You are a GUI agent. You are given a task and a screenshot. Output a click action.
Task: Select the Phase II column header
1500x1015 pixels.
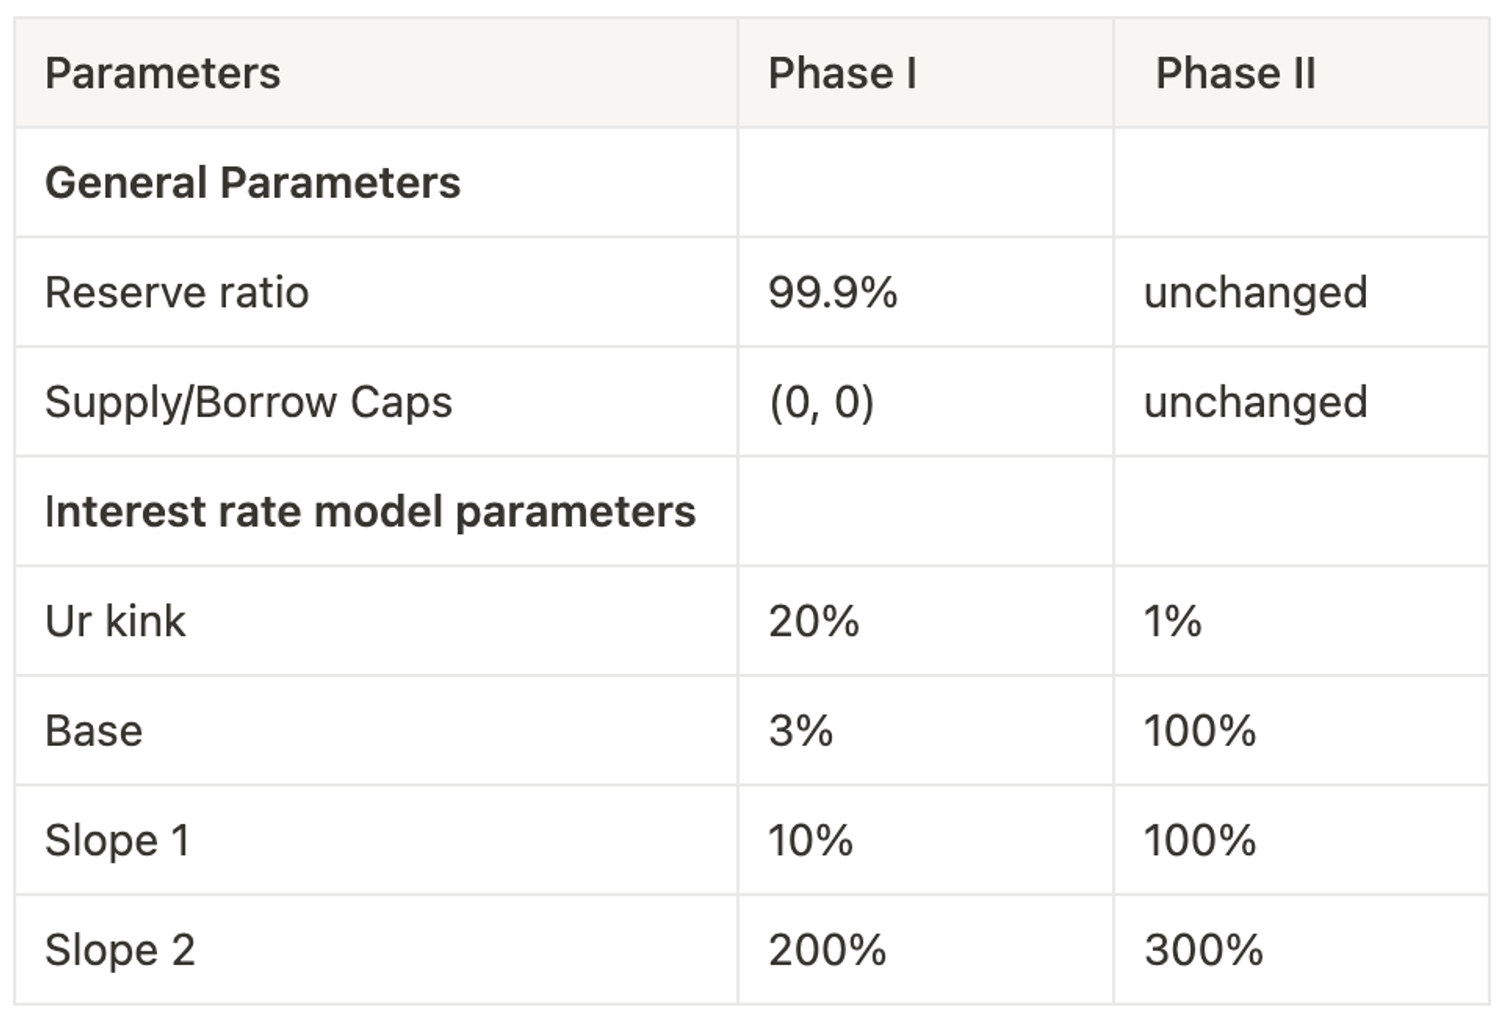[1235, 74]
